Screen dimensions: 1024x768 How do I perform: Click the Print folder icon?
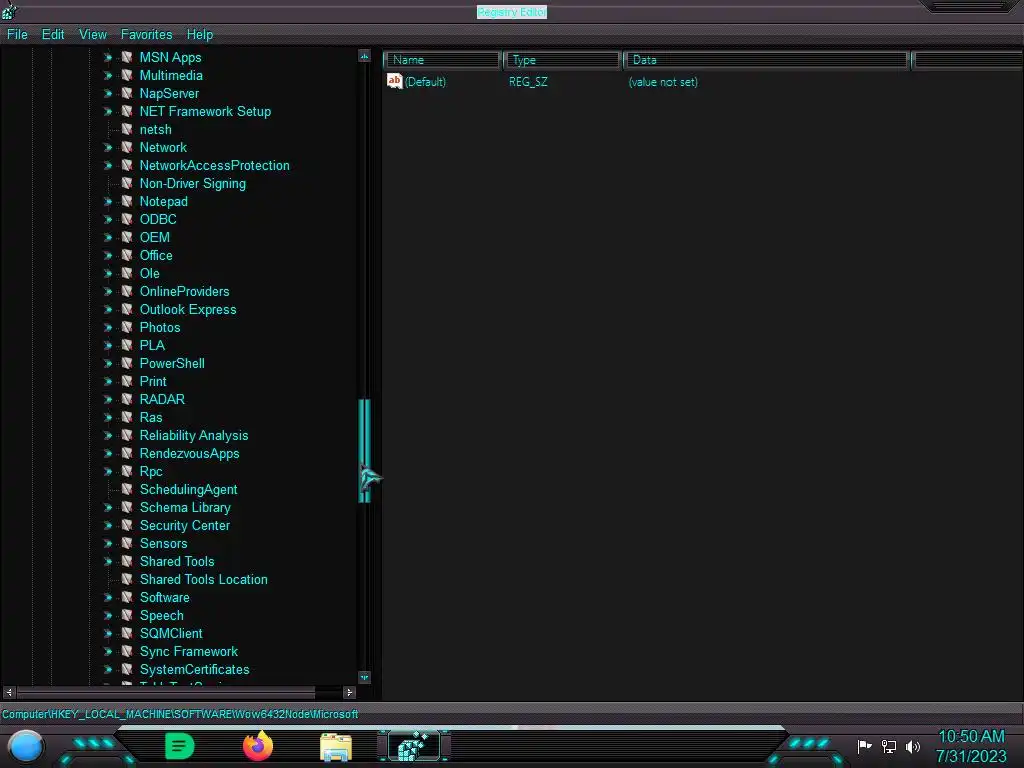(x=127, y=381)
